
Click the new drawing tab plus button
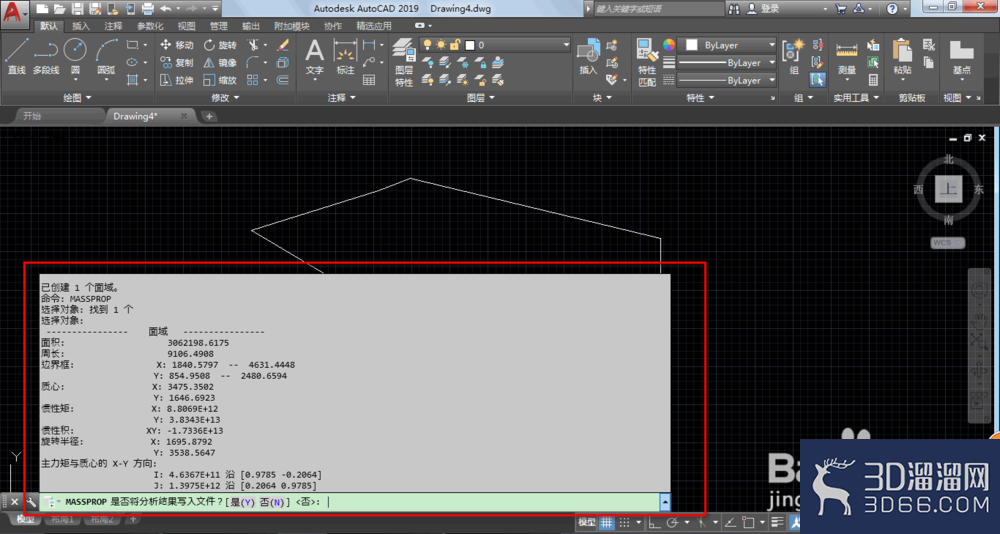pos(209,116)
